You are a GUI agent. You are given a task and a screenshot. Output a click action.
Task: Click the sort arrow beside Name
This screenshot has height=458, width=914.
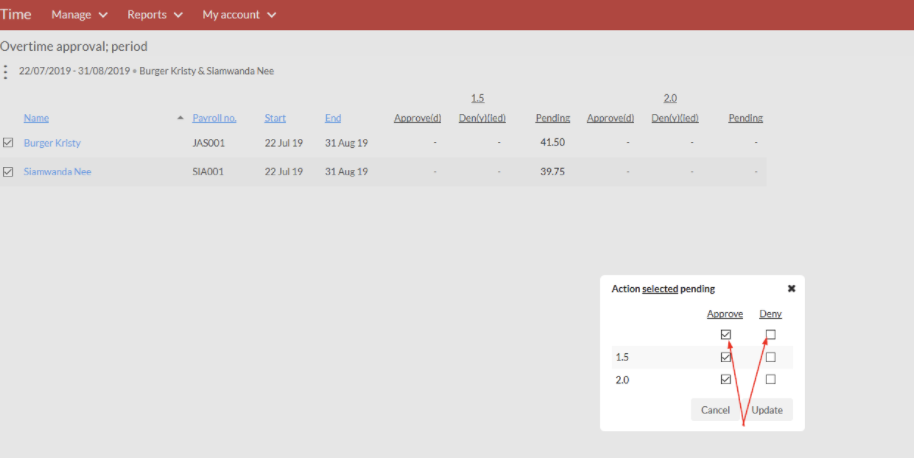(180, 118)
